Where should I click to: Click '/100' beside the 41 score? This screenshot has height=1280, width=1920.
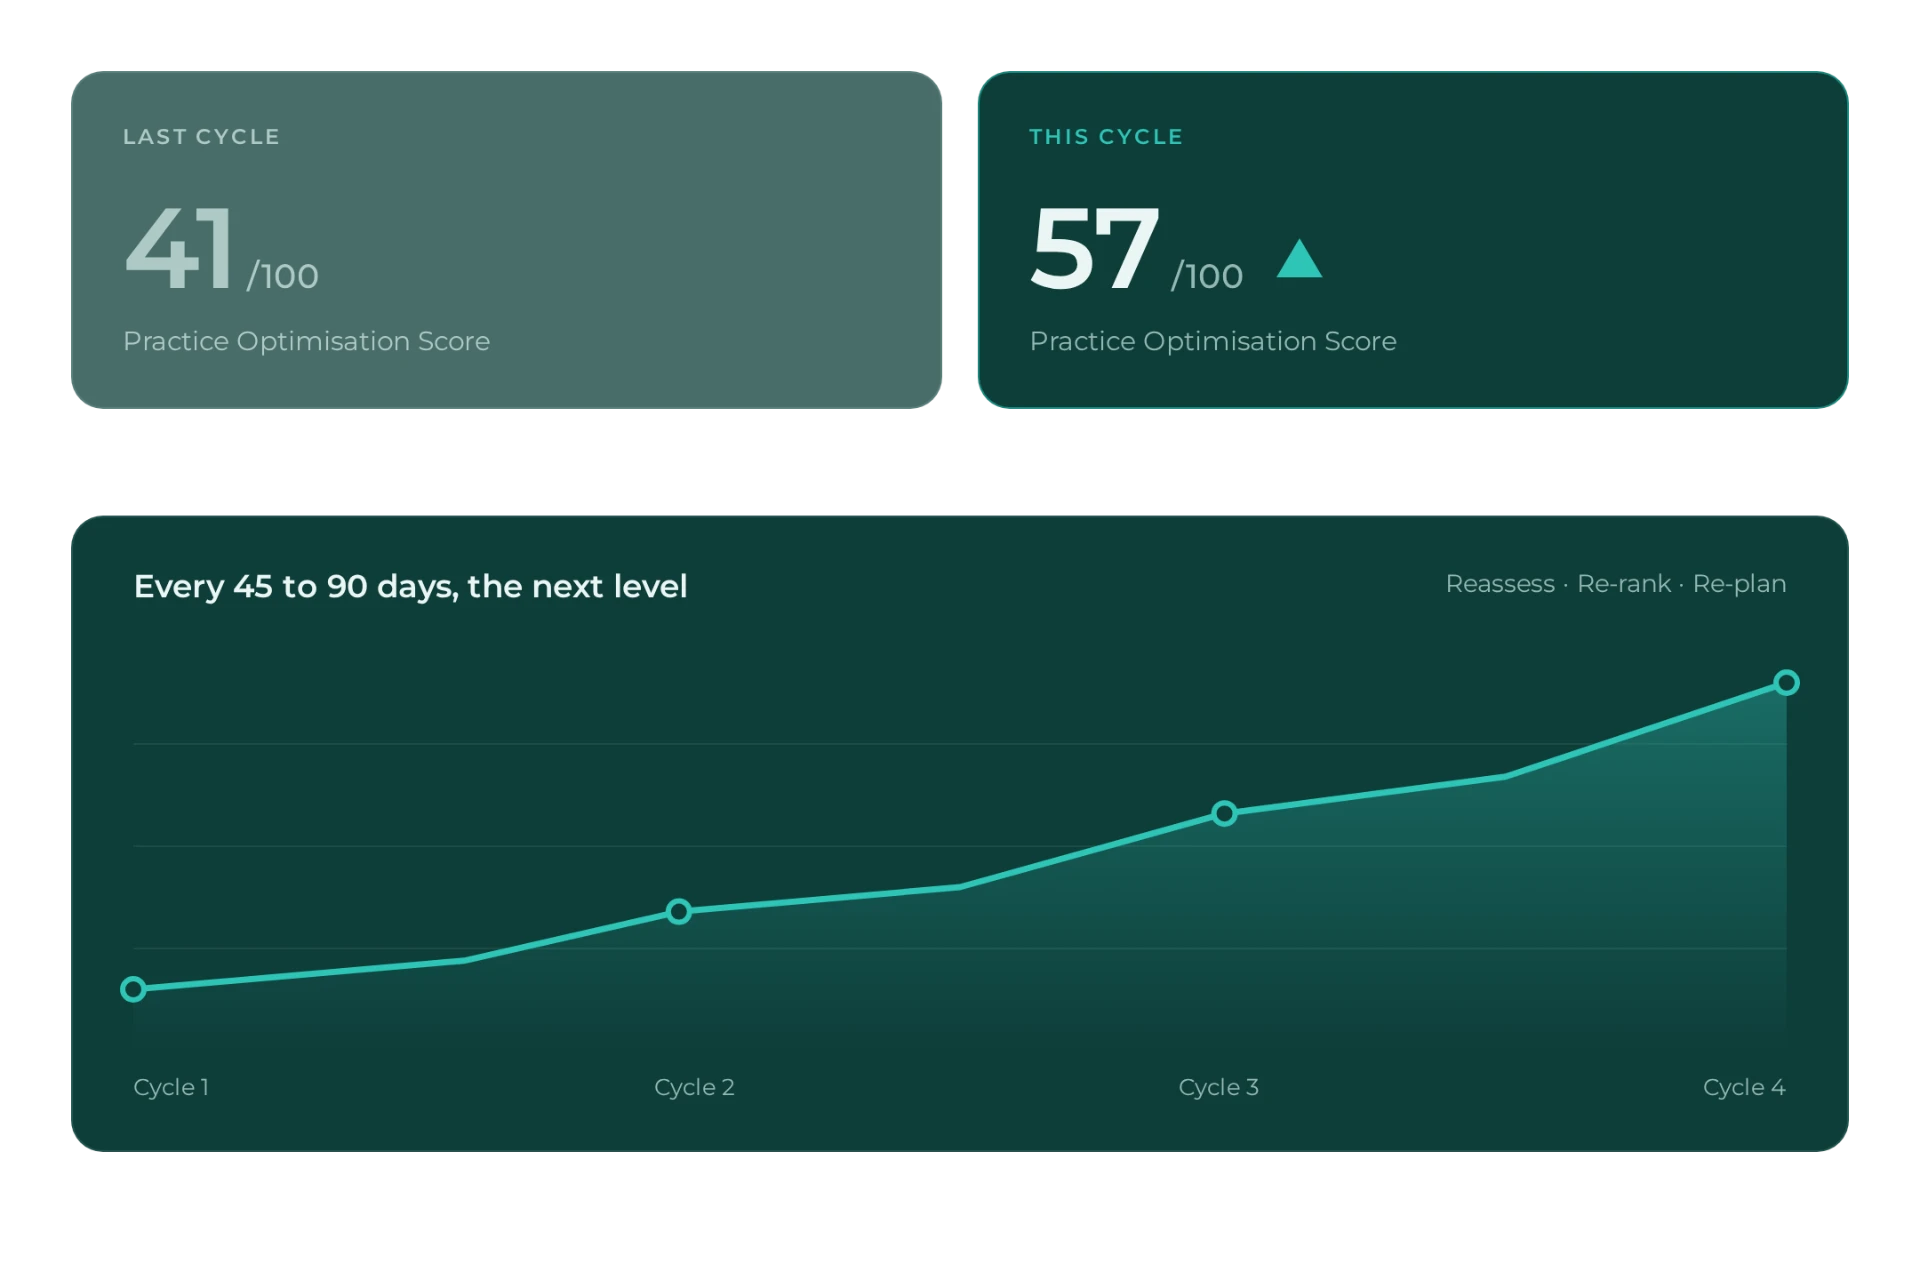point(283,275)
